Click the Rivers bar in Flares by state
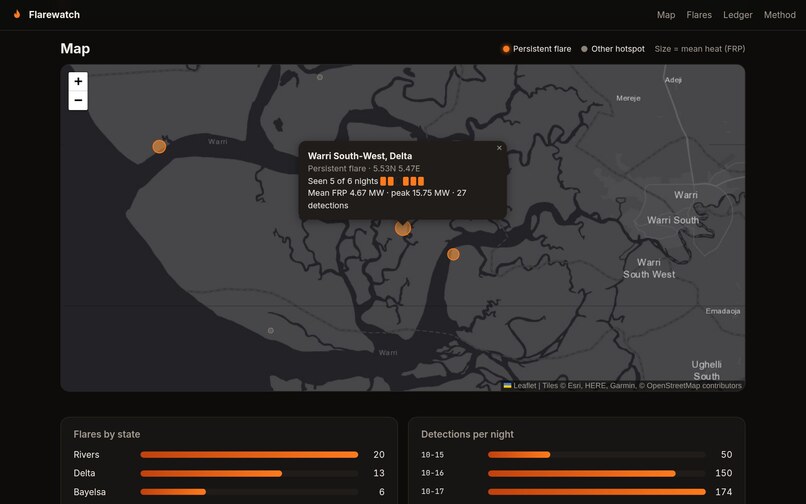Viewport: 806px width, 504px height. tap(249, 455)
